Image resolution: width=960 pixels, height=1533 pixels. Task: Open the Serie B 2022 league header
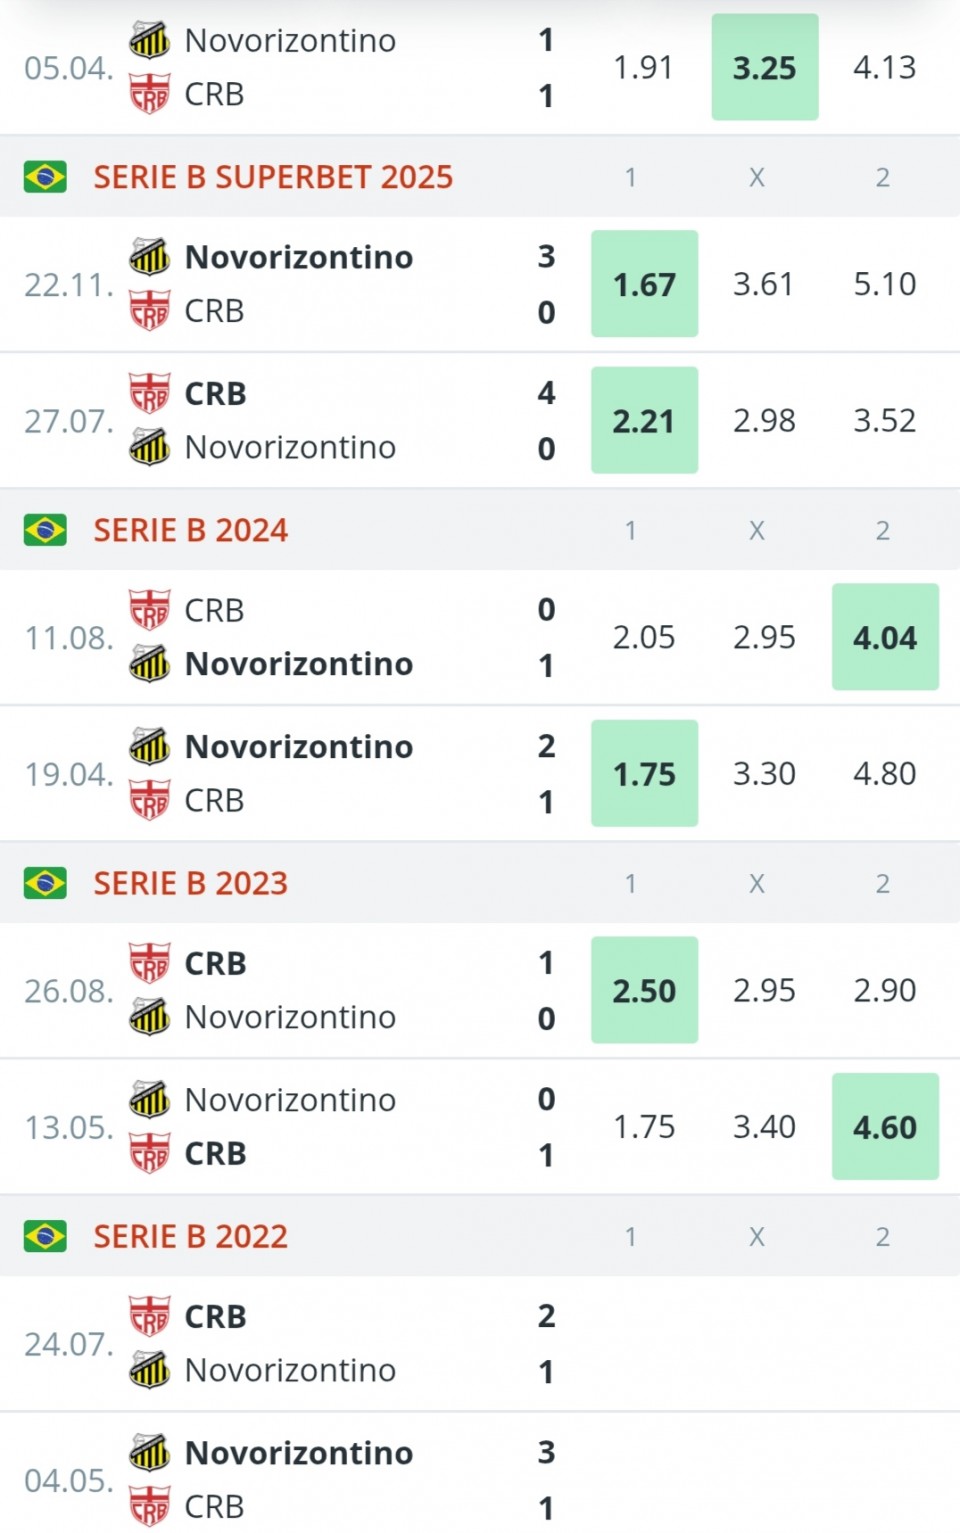(191, 1236)
